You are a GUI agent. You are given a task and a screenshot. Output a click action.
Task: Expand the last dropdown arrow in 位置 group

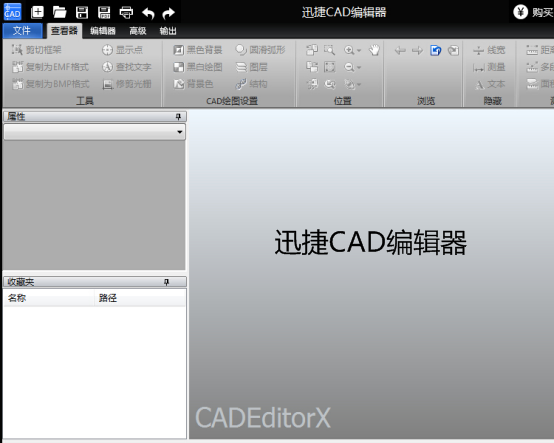tap(359, 84)
